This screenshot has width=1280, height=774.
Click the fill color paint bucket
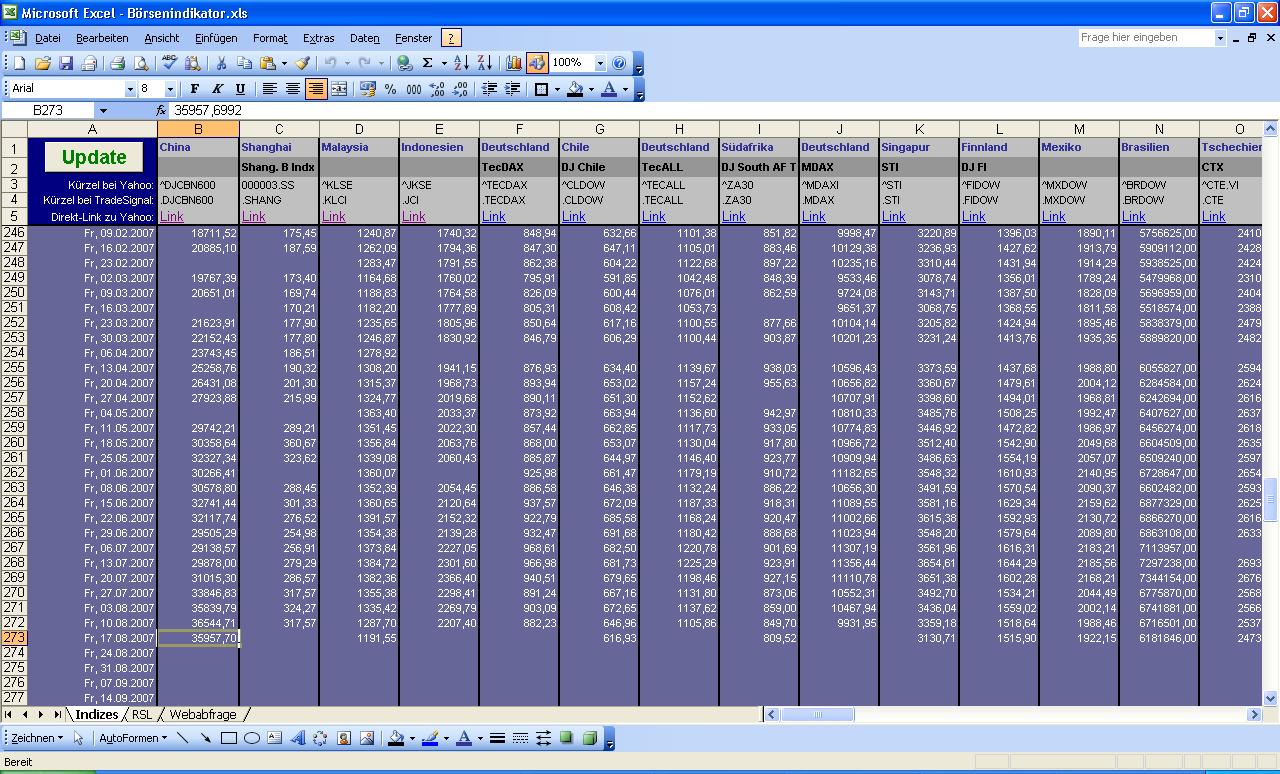(x=574, y=89)
